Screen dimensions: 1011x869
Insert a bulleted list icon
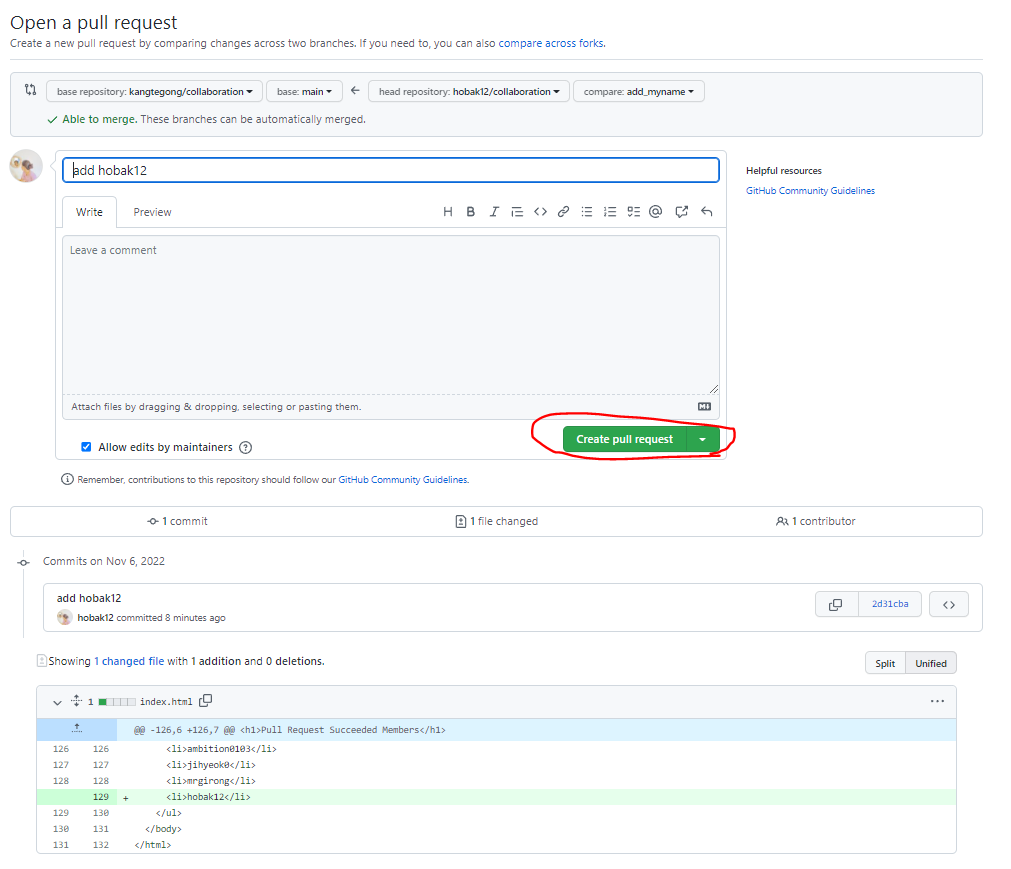pos(587,212)
